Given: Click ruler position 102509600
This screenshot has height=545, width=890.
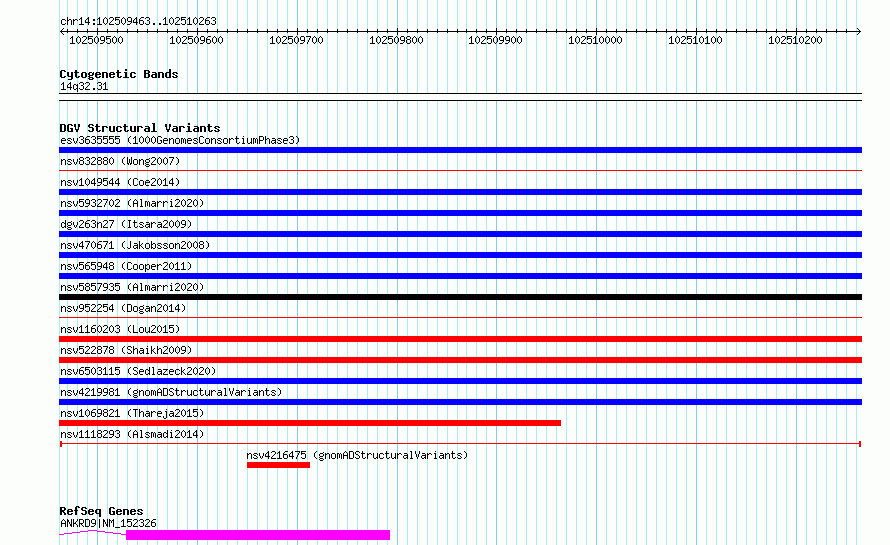Looking at the screenshot, I should [x=196, y=40].
